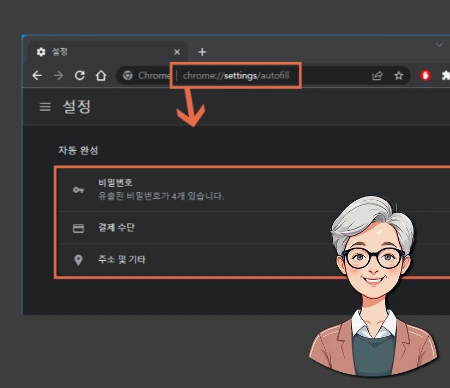
Task: Open the extensions puzzle icon
Action: tap(446, 76)
